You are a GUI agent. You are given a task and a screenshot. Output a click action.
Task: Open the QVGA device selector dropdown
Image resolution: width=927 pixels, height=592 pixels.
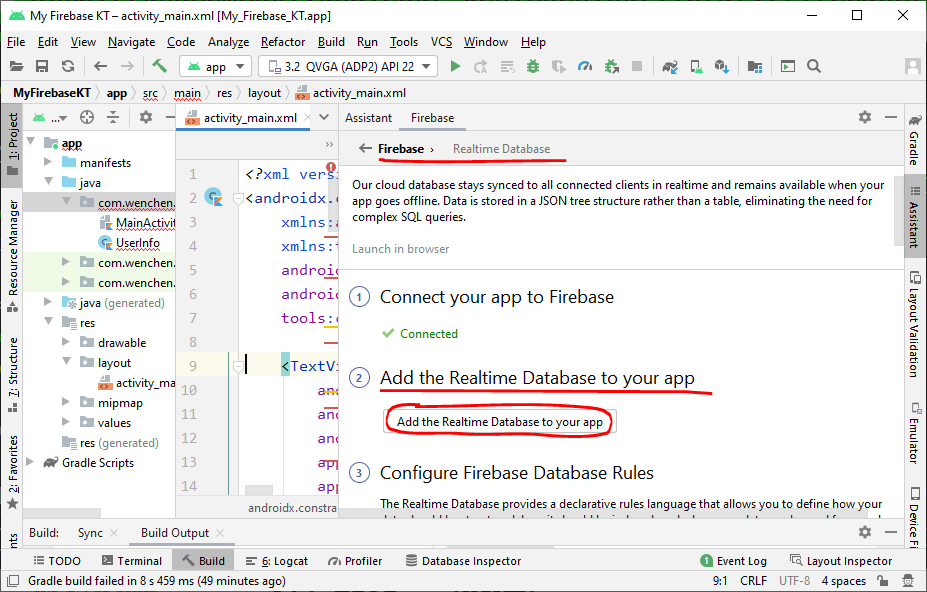(348, 66)
